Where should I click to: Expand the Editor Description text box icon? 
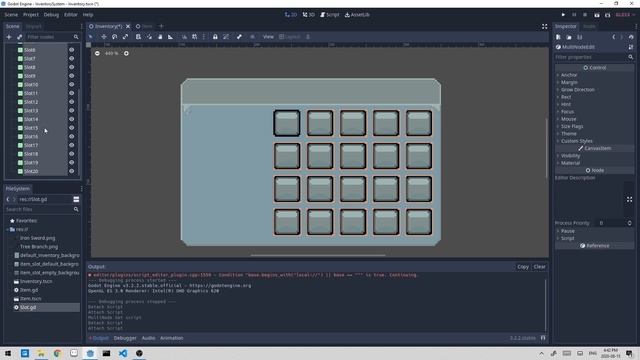(629, 200)
